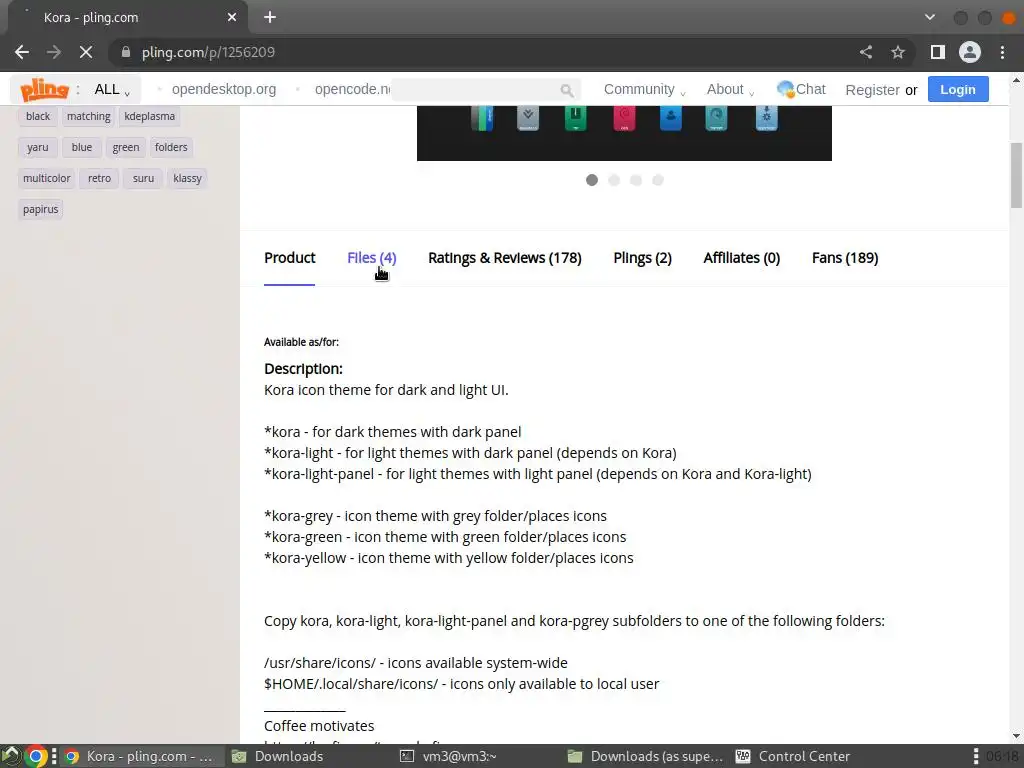Click the 'Coffee motivates' text

pyautogui.click(x=319, y=726)
